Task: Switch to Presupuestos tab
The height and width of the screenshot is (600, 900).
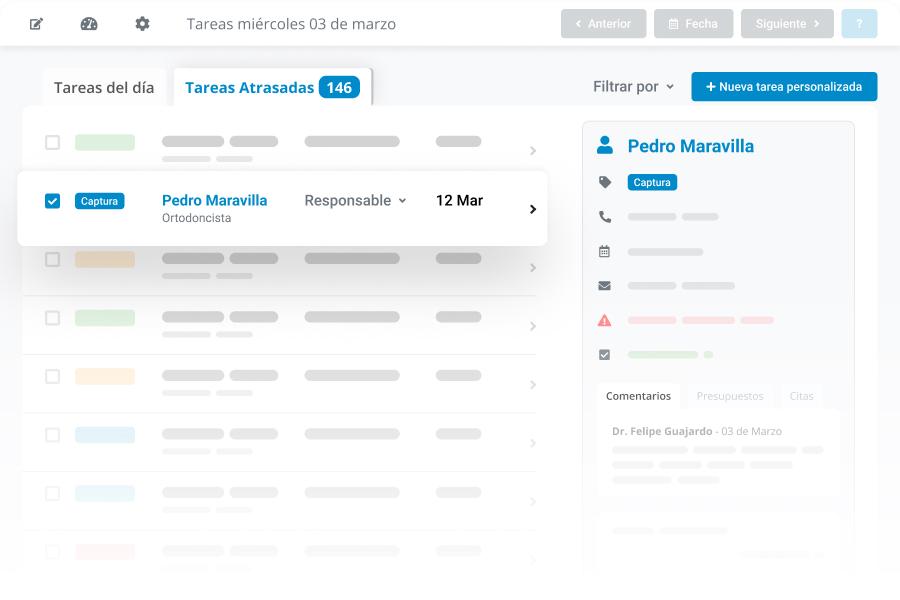Action: coord(730,396)
